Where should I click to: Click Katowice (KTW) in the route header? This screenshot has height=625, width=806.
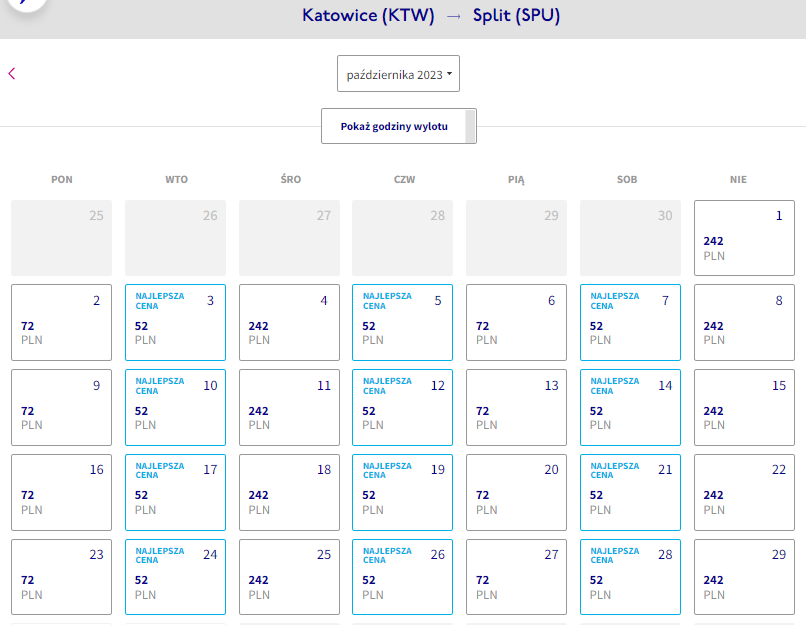click(368, 15)
